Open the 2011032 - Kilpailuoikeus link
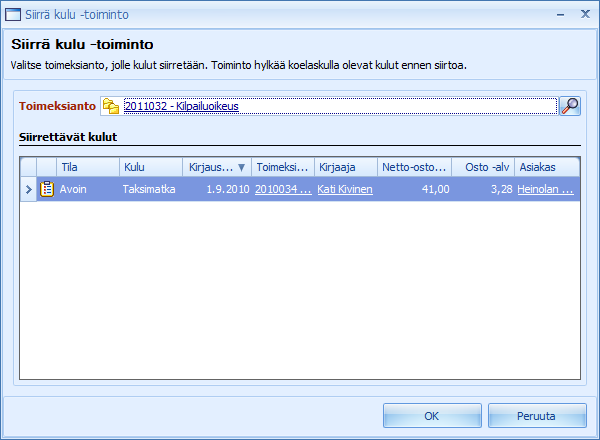This screenshot has width=600, height=440. point(181,106)
